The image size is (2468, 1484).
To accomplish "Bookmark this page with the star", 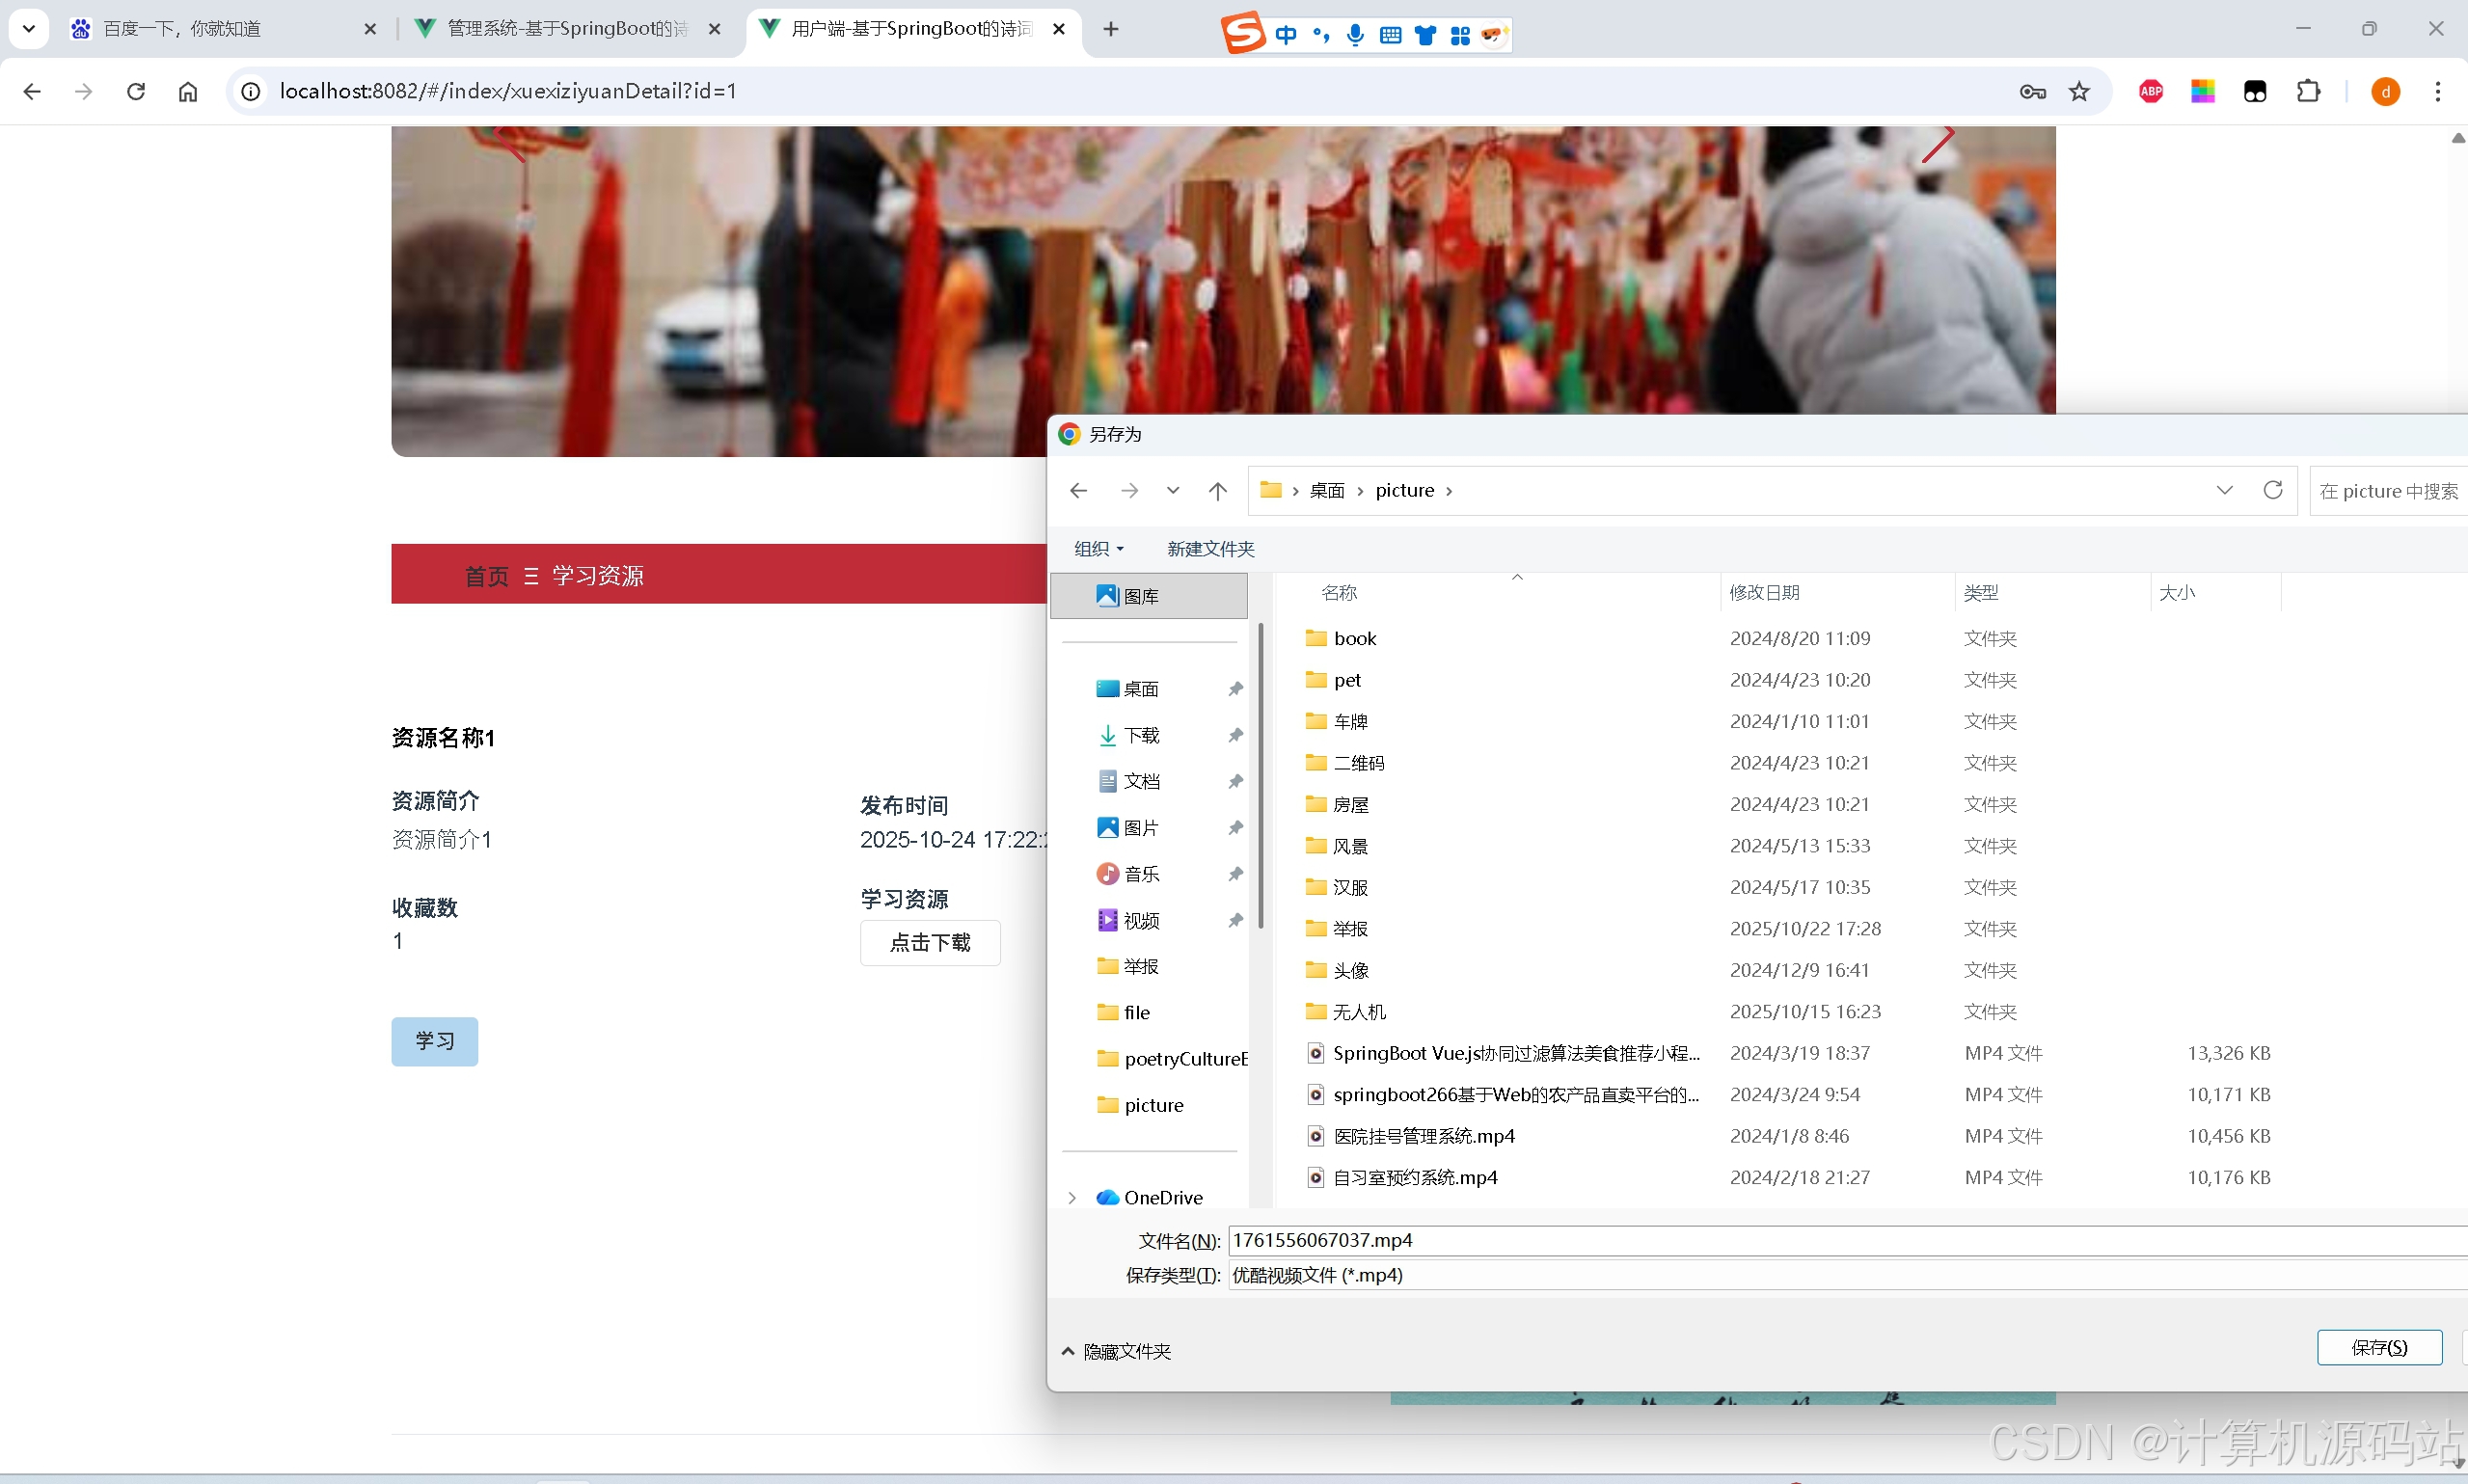I will pyautogui.click(x=2080, y=92).
